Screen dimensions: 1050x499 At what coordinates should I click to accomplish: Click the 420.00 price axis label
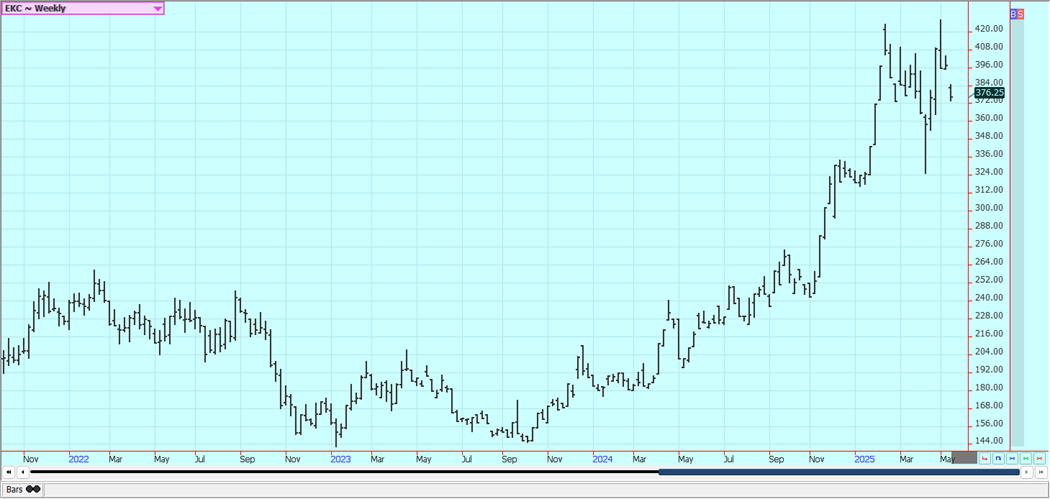[988, 29]
